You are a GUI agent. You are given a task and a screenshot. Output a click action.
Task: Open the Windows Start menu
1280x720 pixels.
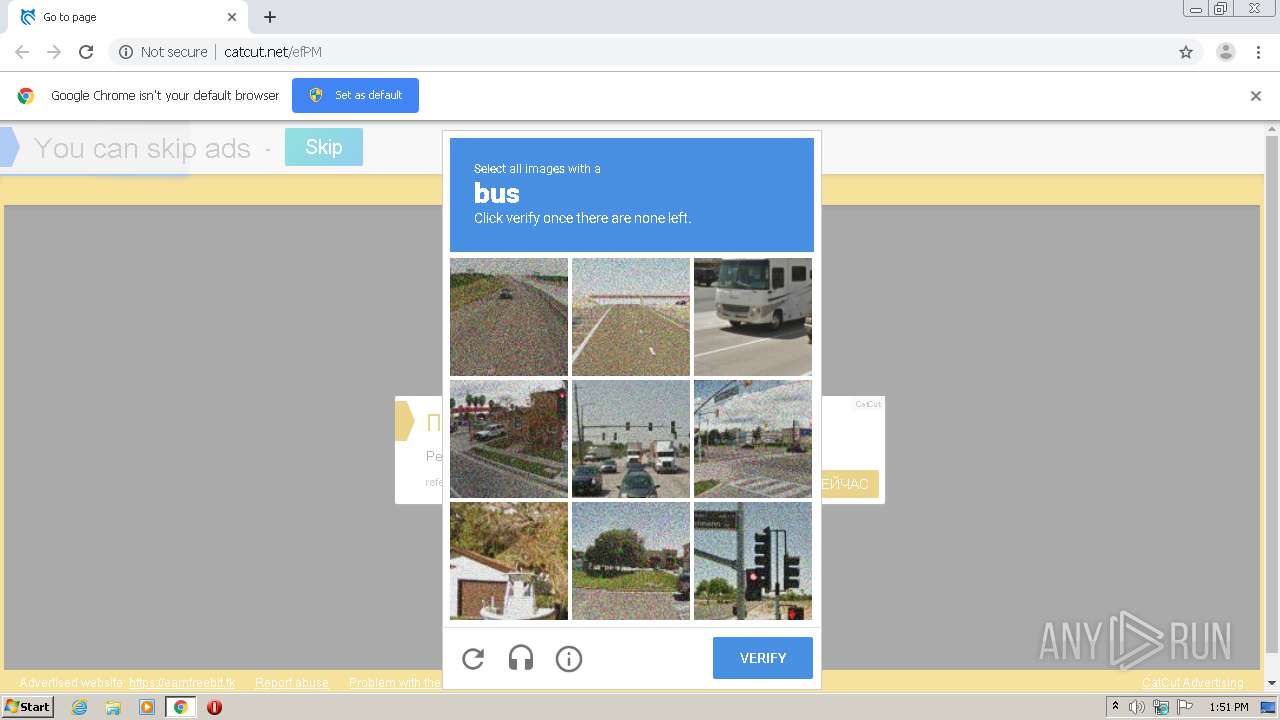(28, 707)
